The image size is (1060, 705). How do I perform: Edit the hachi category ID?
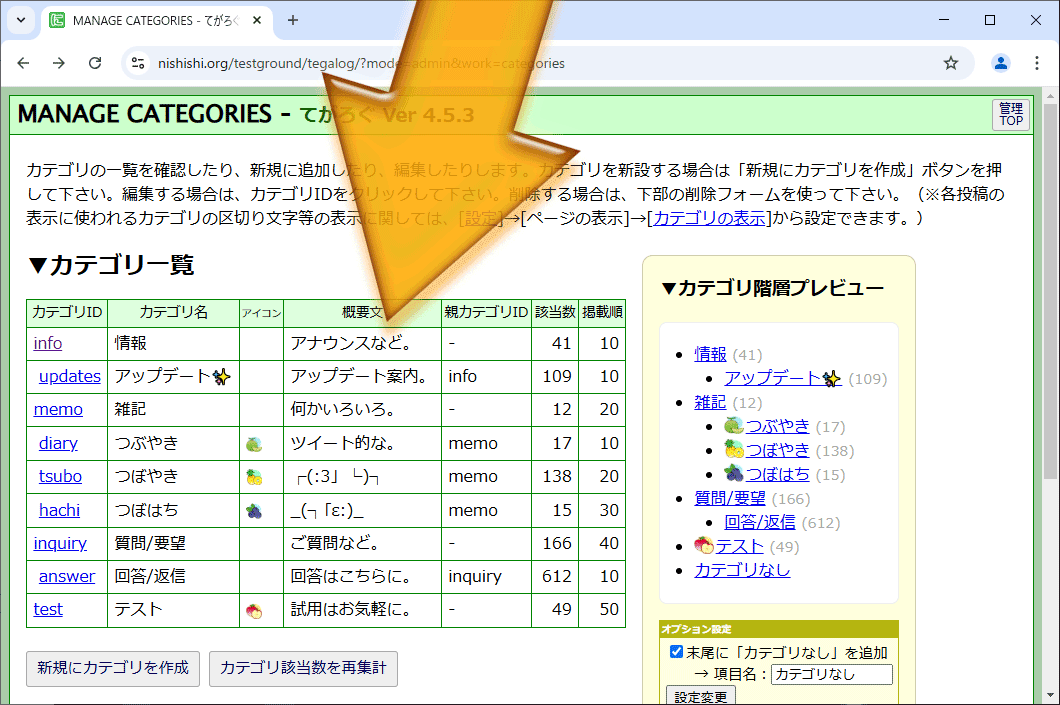tap(59, 510)
